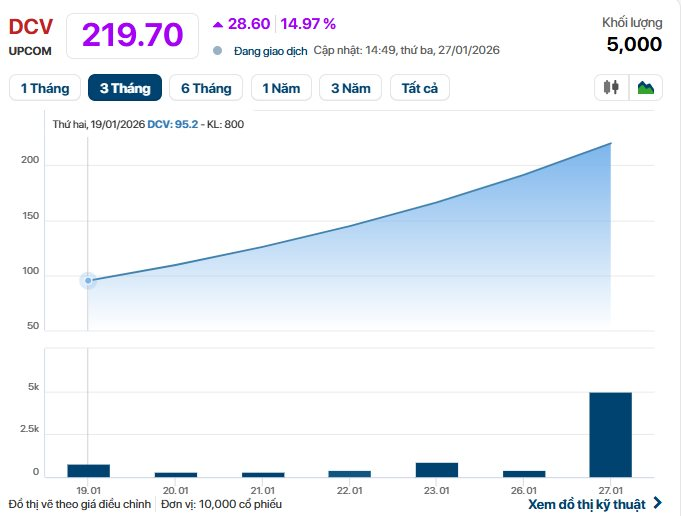Select the 6 Tháng time range
The height and width of the screenshot is (516, 681).
pyautogui.click(x=206, y=88)
